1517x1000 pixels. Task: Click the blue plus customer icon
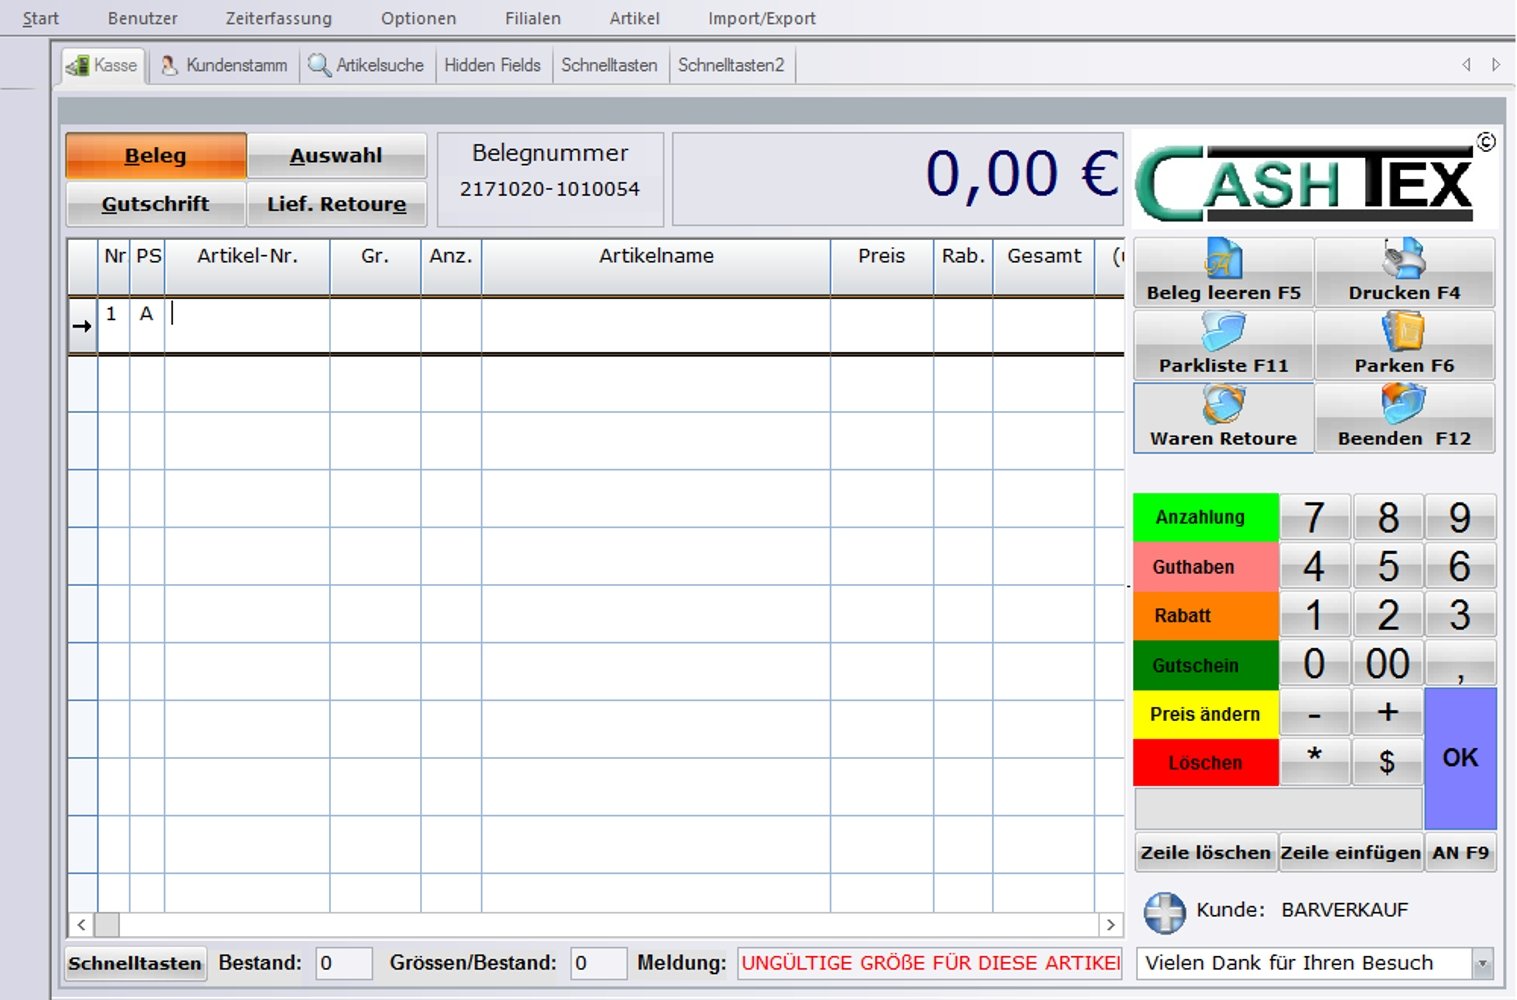click(1164, 912)
